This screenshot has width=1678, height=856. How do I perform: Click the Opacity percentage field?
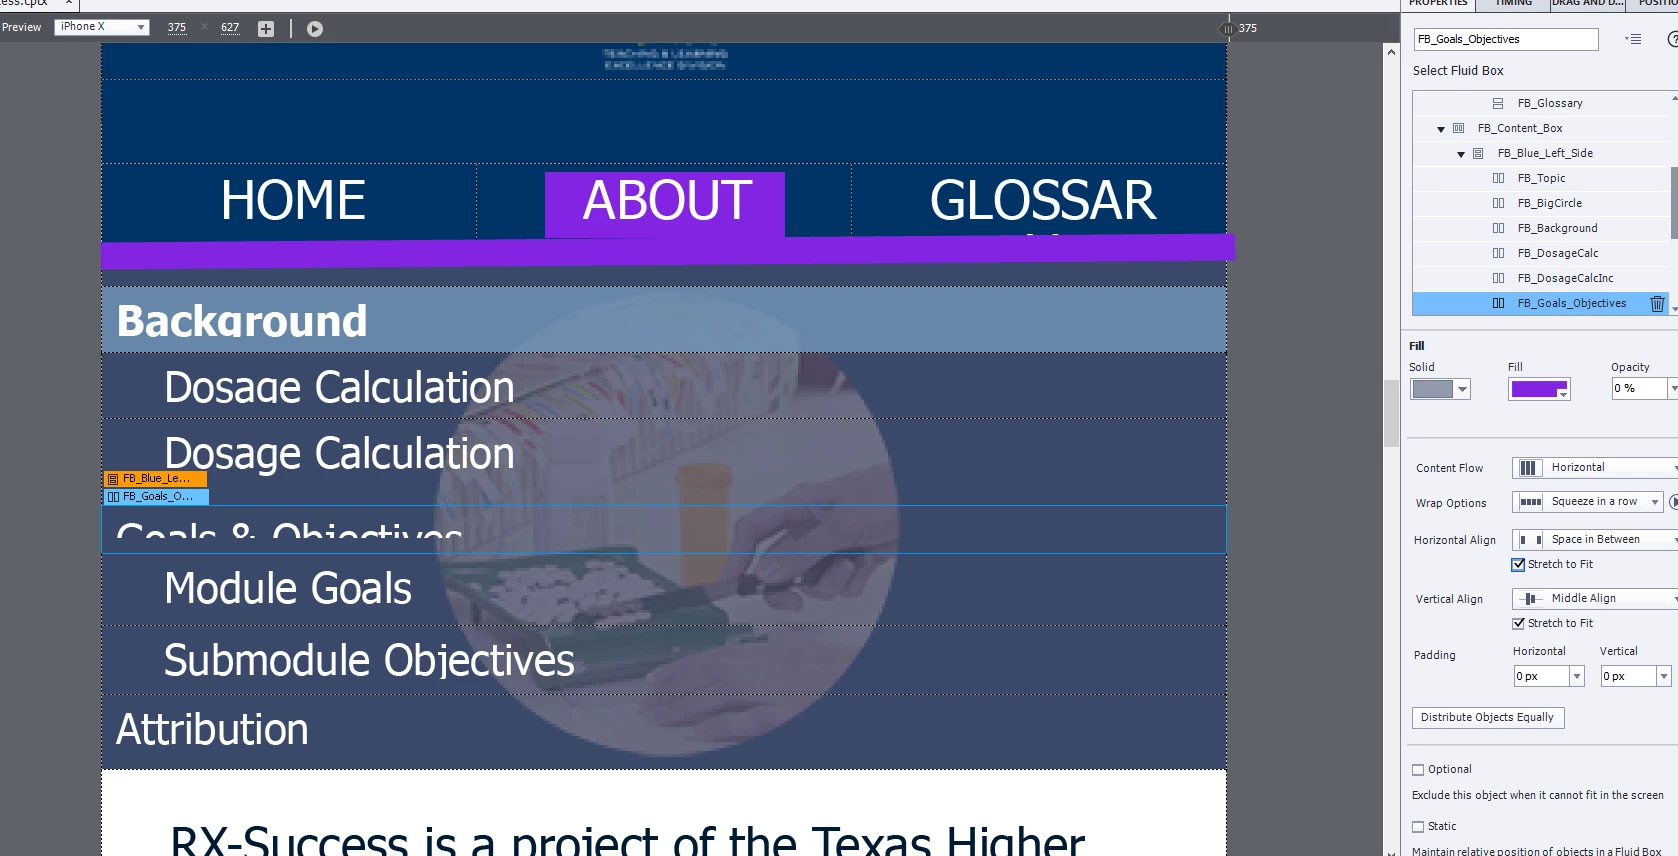[1638, 388]
